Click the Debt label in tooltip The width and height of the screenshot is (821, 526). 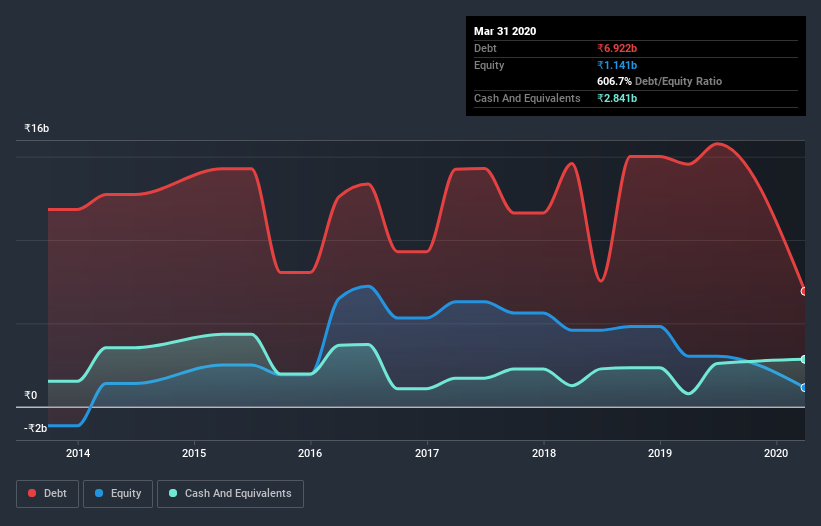coord(485,48)
